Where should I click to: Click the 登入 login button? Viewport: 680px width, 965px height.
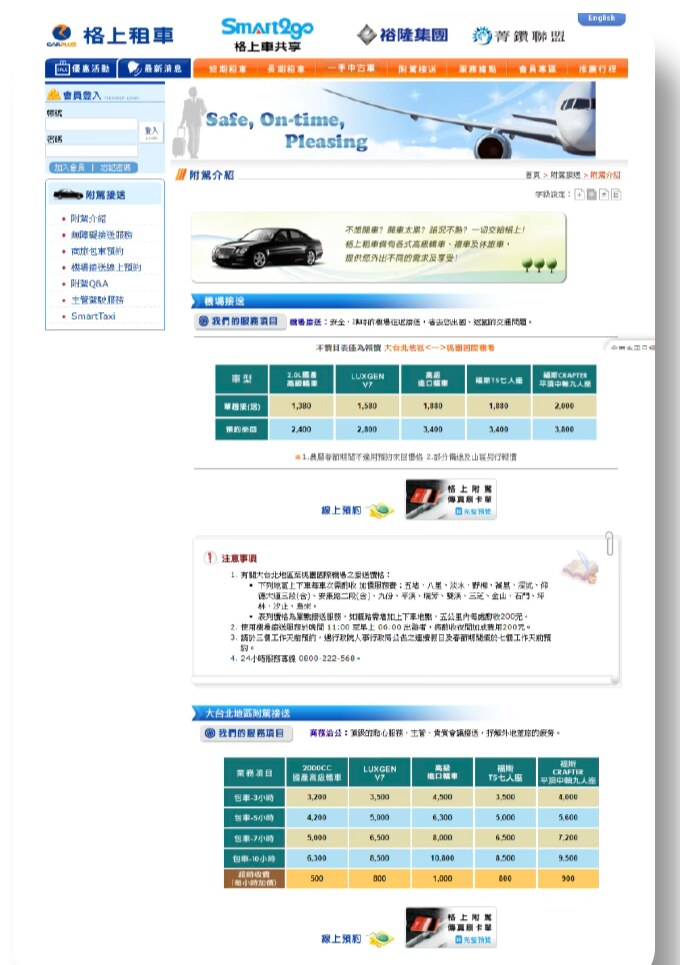pyautogui.click(x=151, y=132)
